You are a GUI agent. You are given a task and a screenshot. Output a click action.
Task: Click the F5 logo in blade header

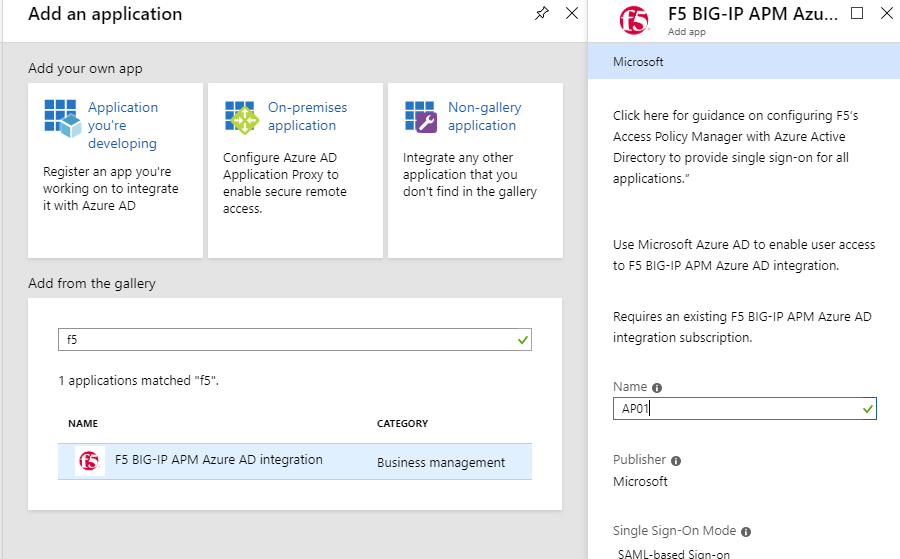click(634, 21)
